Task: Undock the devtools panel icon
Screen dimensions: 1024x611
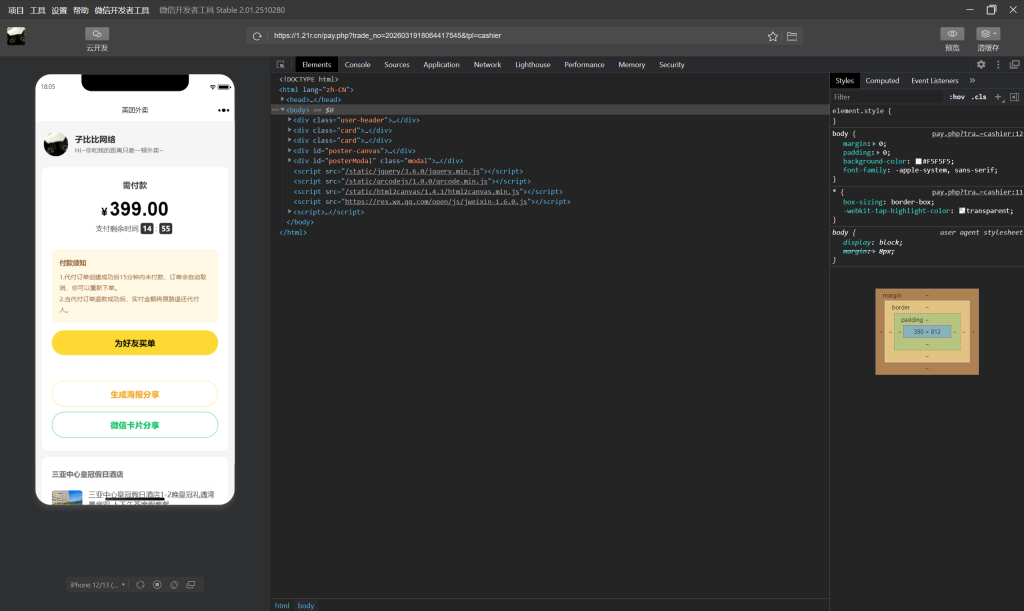Action: coord(1014,65)
